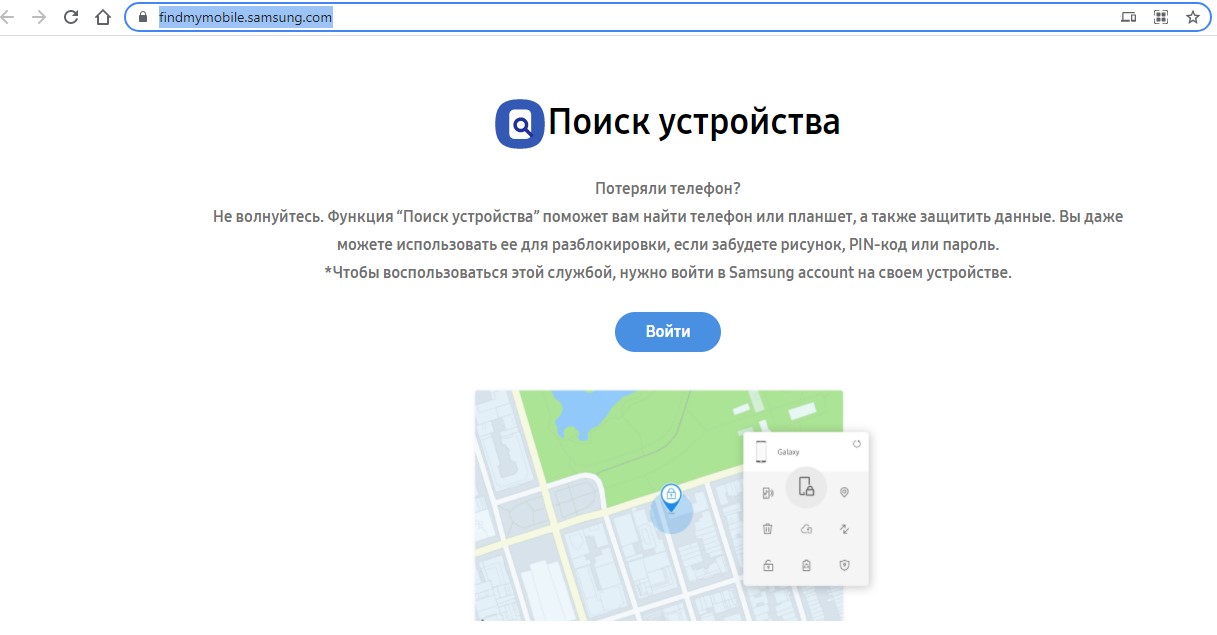
Task: Erase data with the trash icon
Action: click(767, 529)
